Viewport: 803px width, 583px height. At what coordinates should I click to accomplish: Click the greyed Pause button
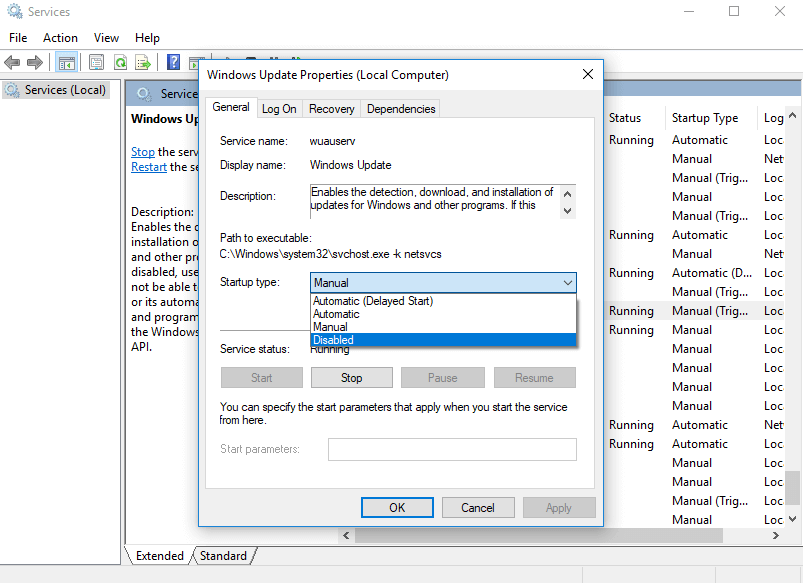442,378
